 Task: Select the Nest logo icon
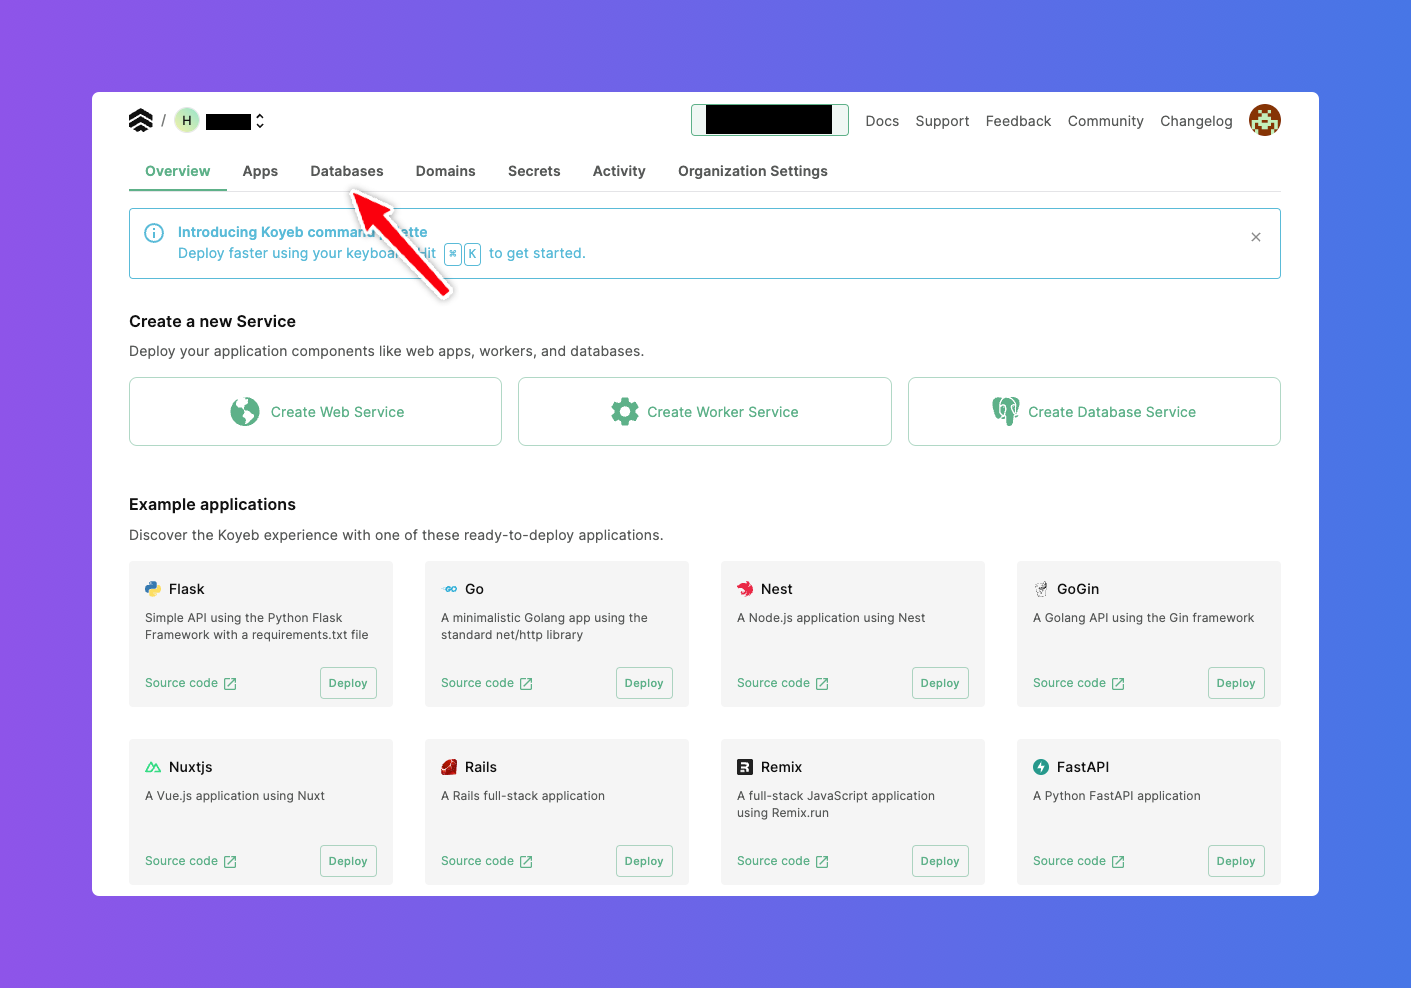coord(744,589)
